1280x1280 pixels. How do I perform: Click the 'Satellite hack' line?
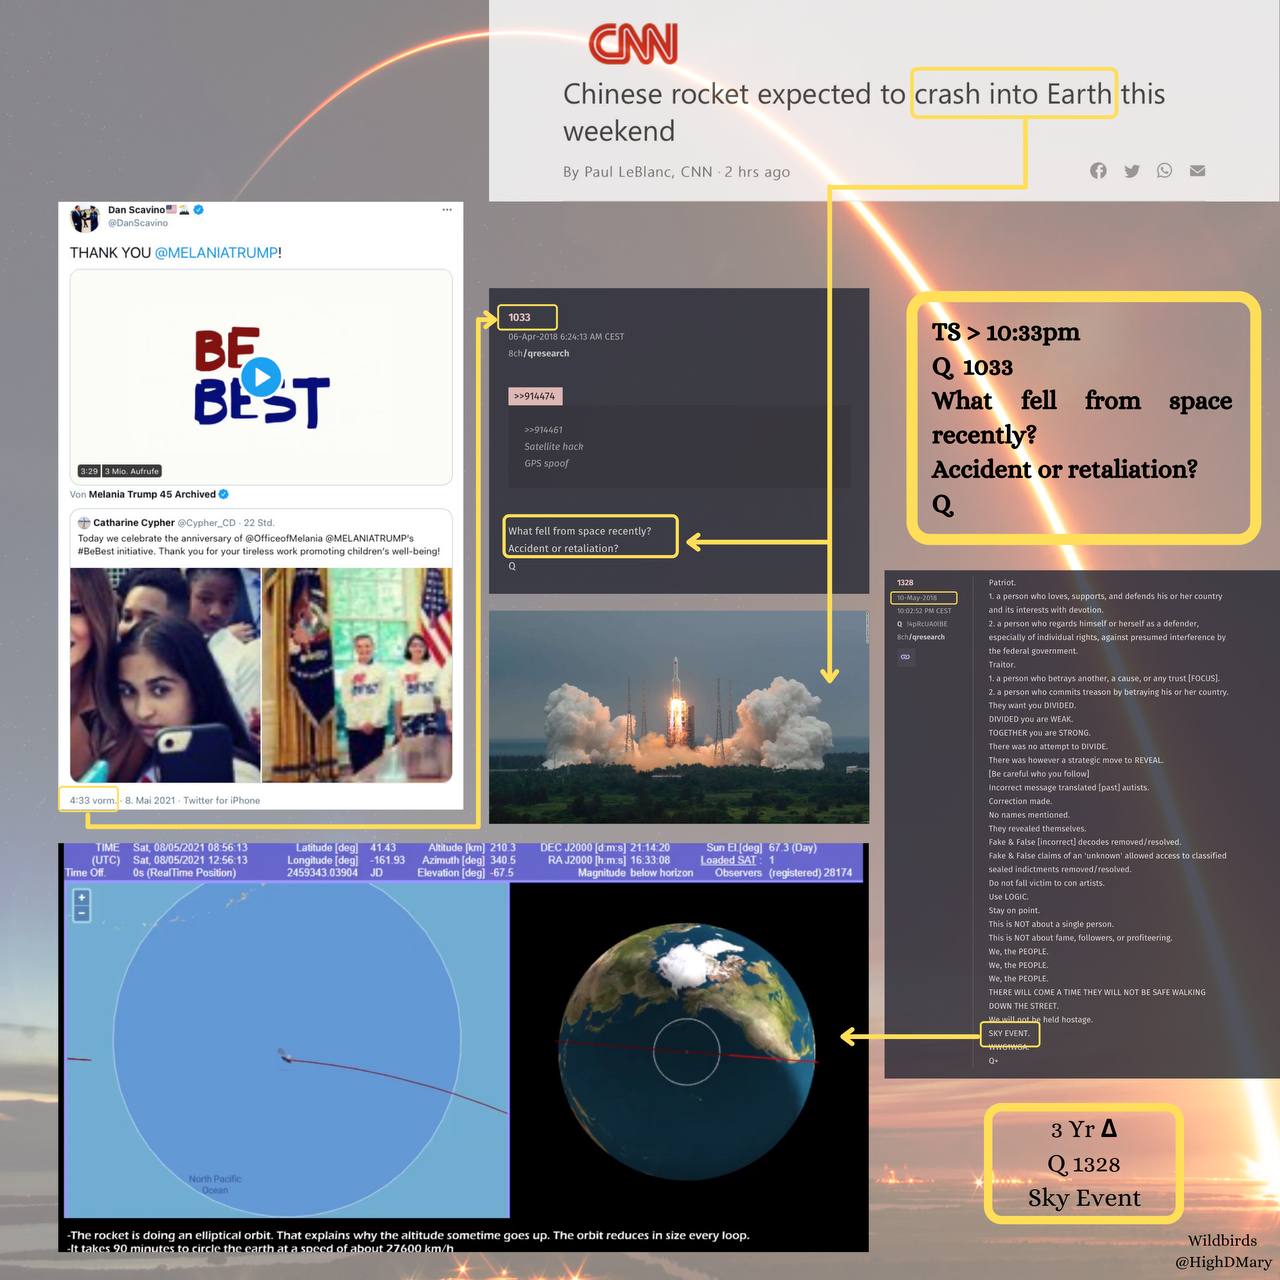(x=554, y=447)
